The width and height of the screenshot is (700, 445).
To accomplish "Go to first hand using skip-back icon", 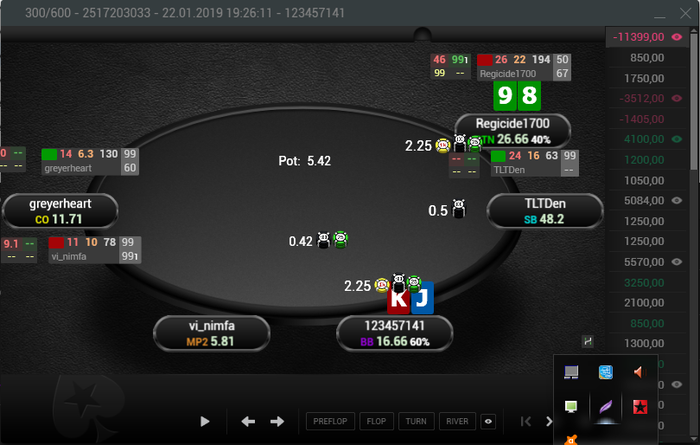I will [x=526, y=421].
